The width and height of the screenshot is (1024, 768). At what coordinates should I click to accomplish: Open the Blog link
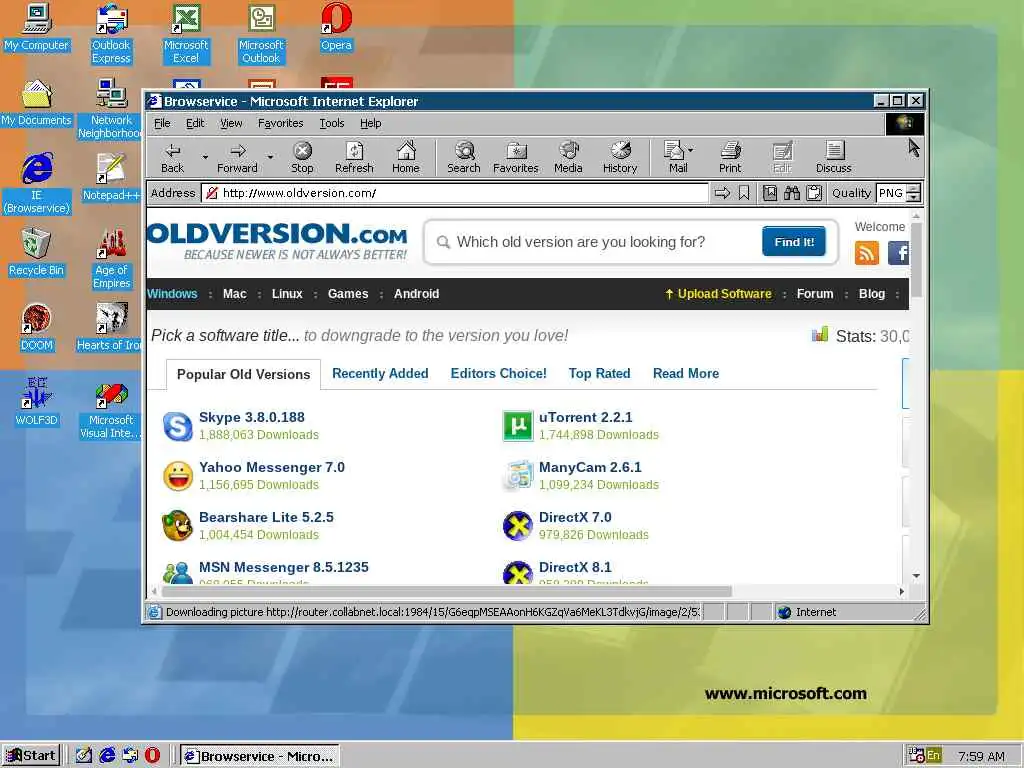point(871,294)
